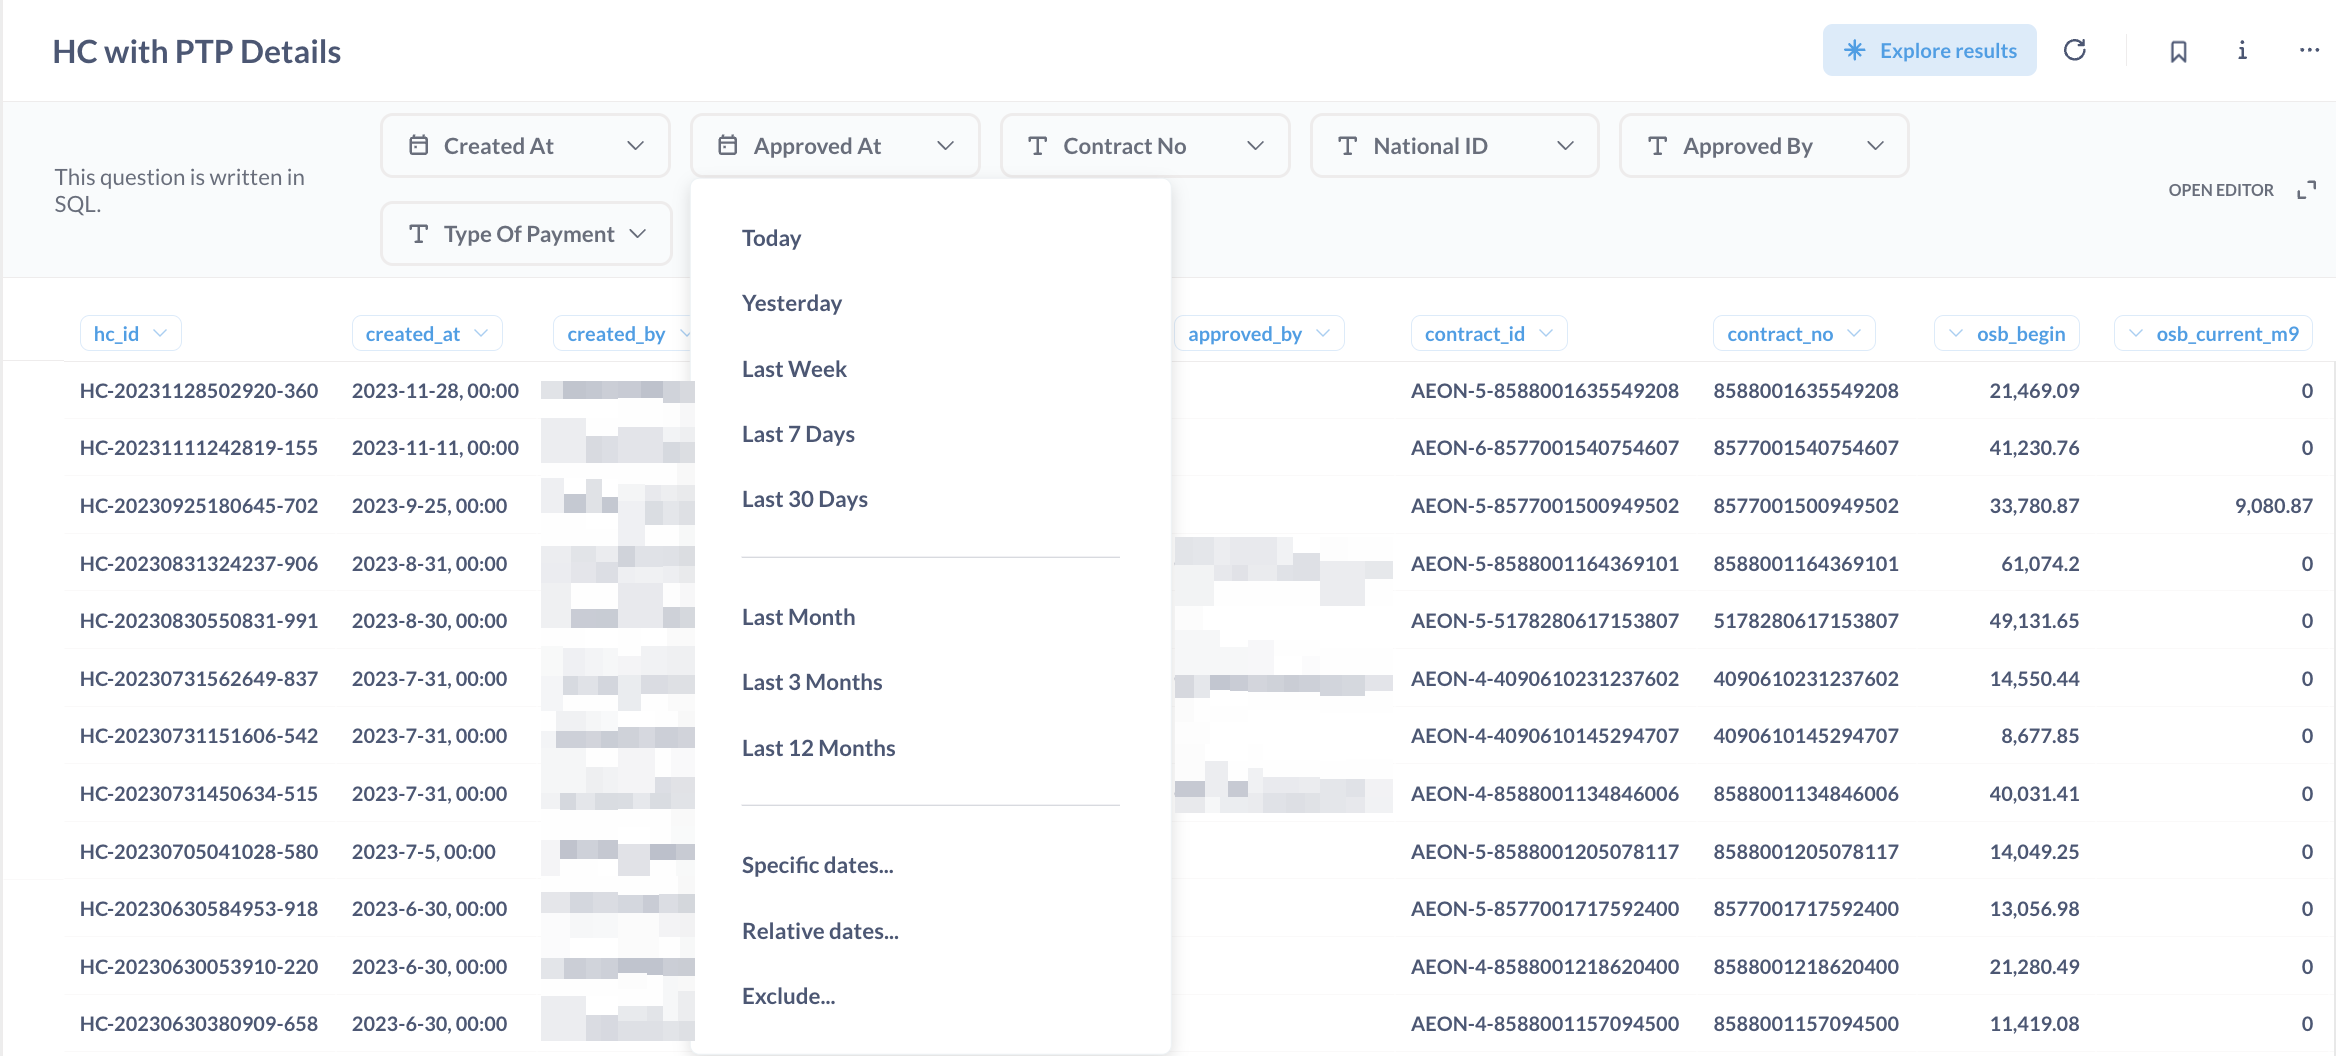
Task: Open osb_begin column header menu
Action: 2007,334
